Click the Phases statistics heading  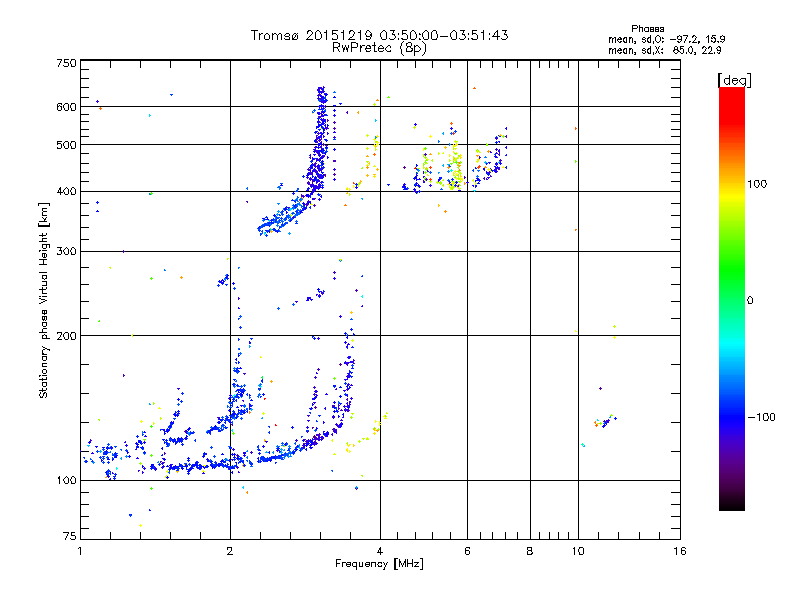[x=647, y=29]
